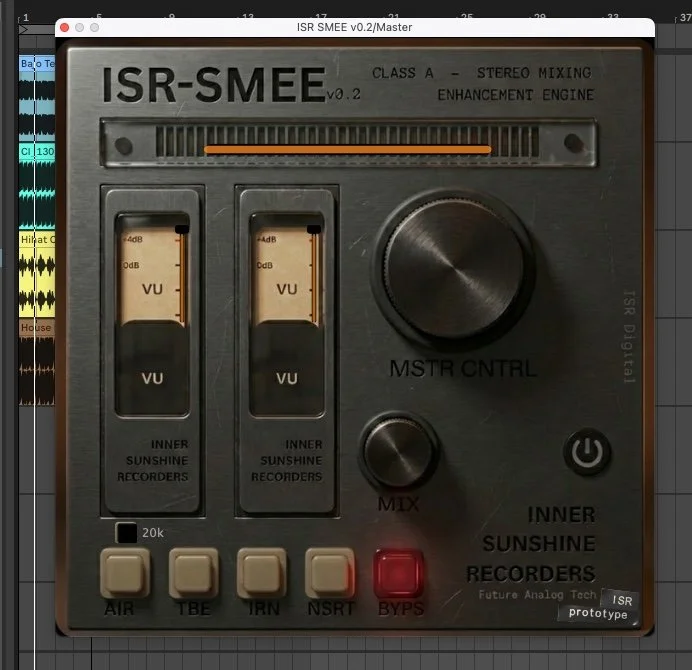
Task: Toggle the red BYPS bypass button
Action: point(399,573)
